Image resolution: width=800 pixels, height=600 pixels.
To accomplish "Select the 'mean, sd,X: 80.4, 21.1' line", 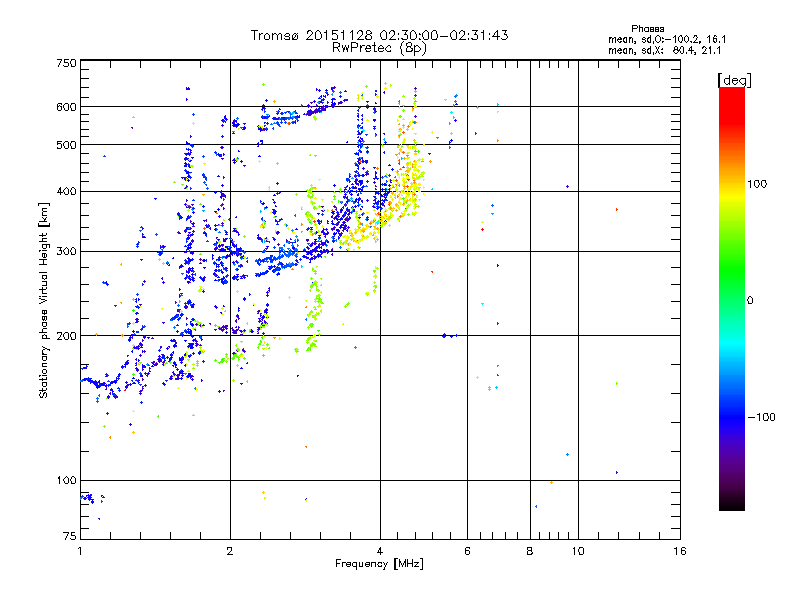I will click(x=665, y=51).
